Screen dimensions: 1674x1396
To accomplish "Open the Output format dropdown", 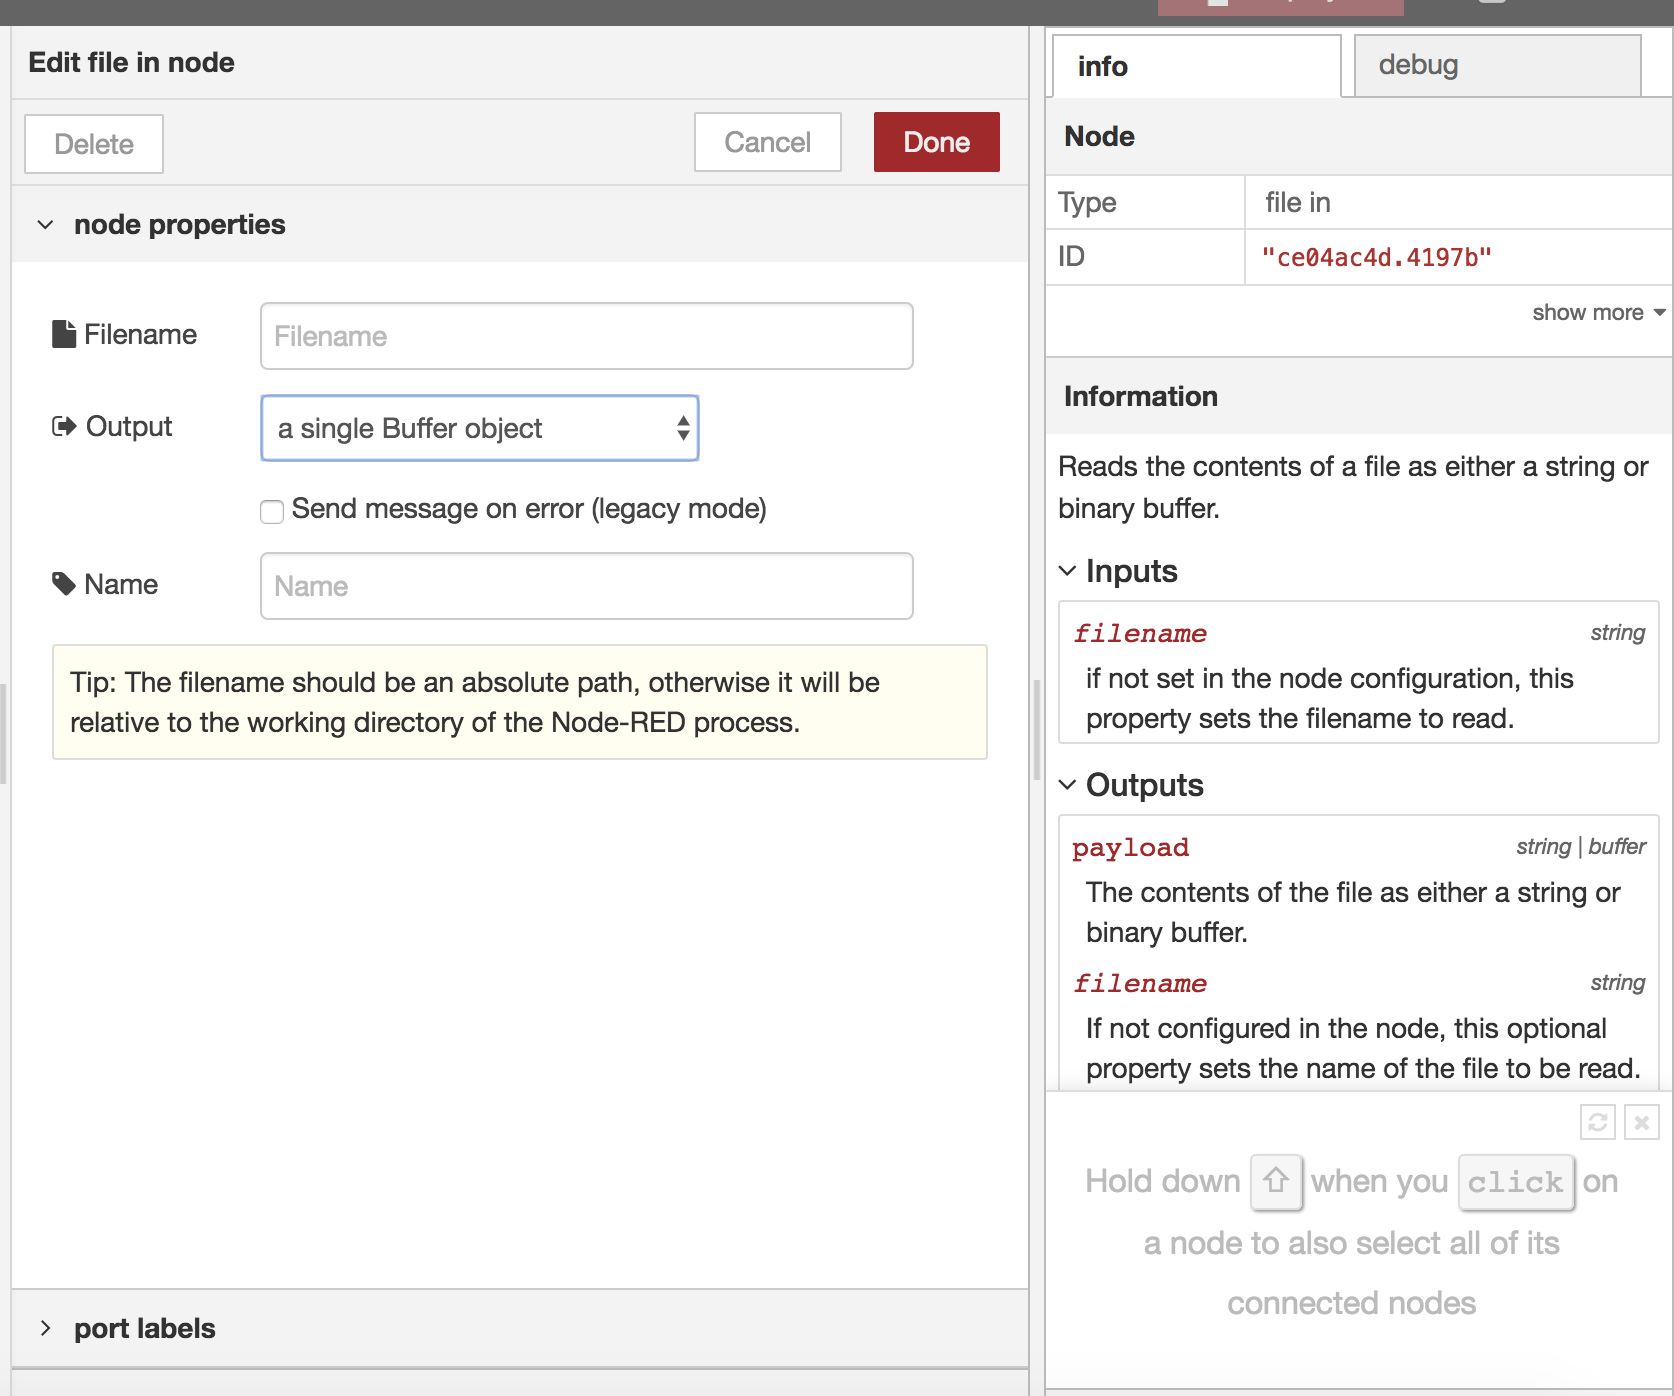I will tap(479, 428).
